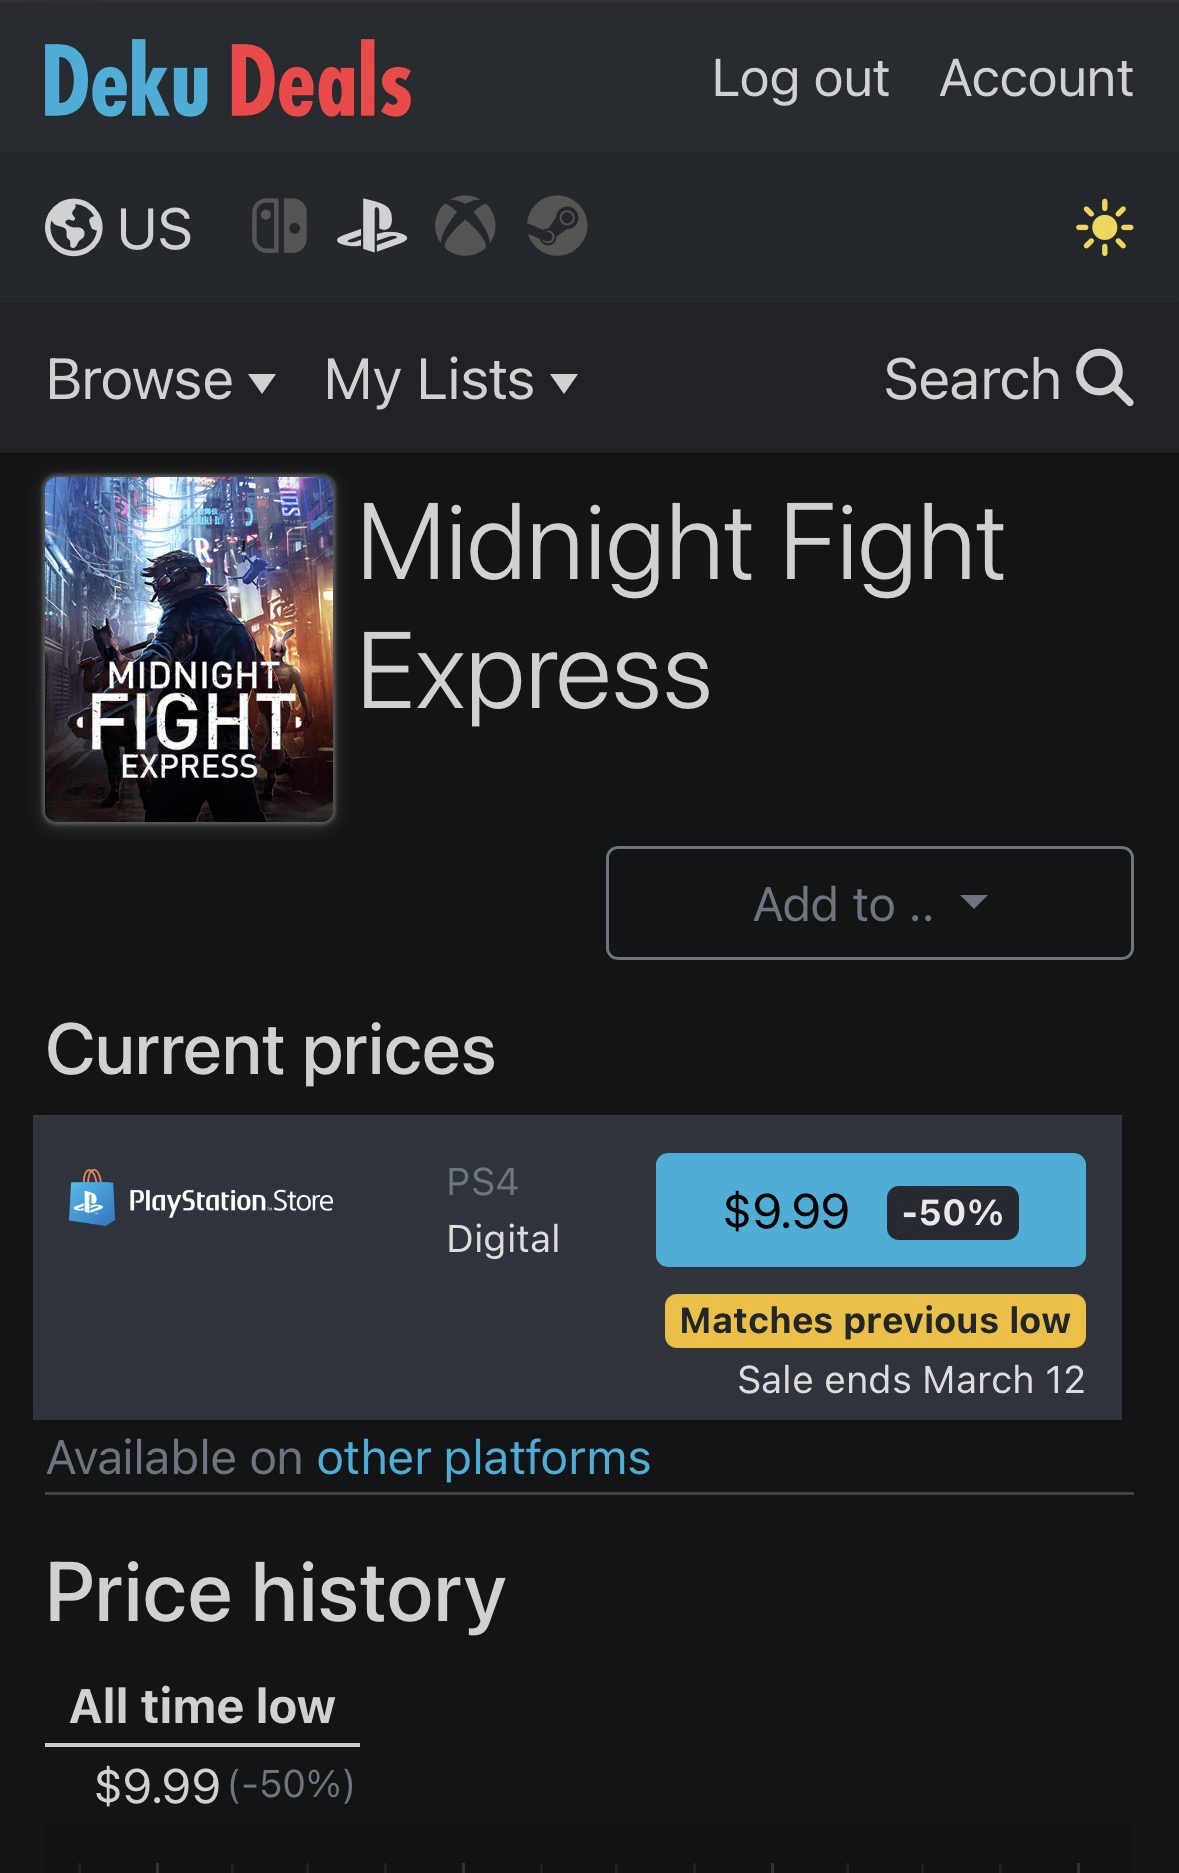Screen dimensions: 1179x1873
Task: Toggle light theme with sun icon
Action: click(x=1104, y=228)
